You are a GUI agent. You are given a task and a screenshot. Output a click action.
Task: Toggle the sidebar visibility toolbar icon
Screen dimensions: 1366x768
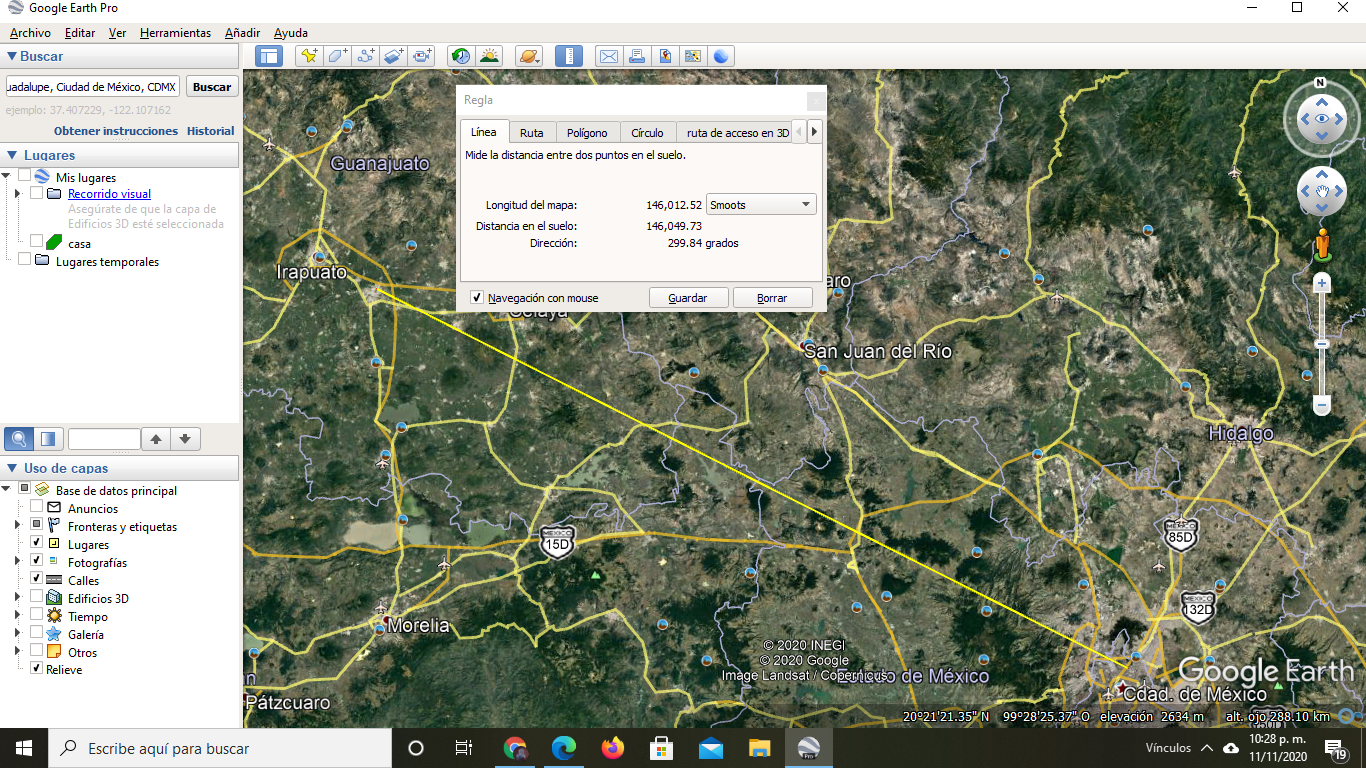[x=269, y=56]
